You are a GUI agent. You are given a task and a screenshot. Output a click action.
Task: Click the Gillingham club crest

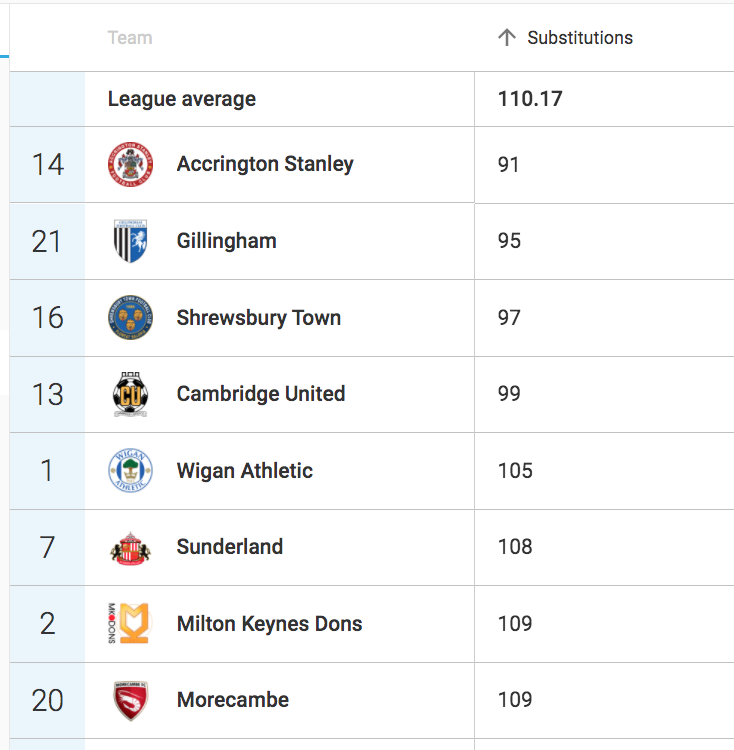point(130,241)
